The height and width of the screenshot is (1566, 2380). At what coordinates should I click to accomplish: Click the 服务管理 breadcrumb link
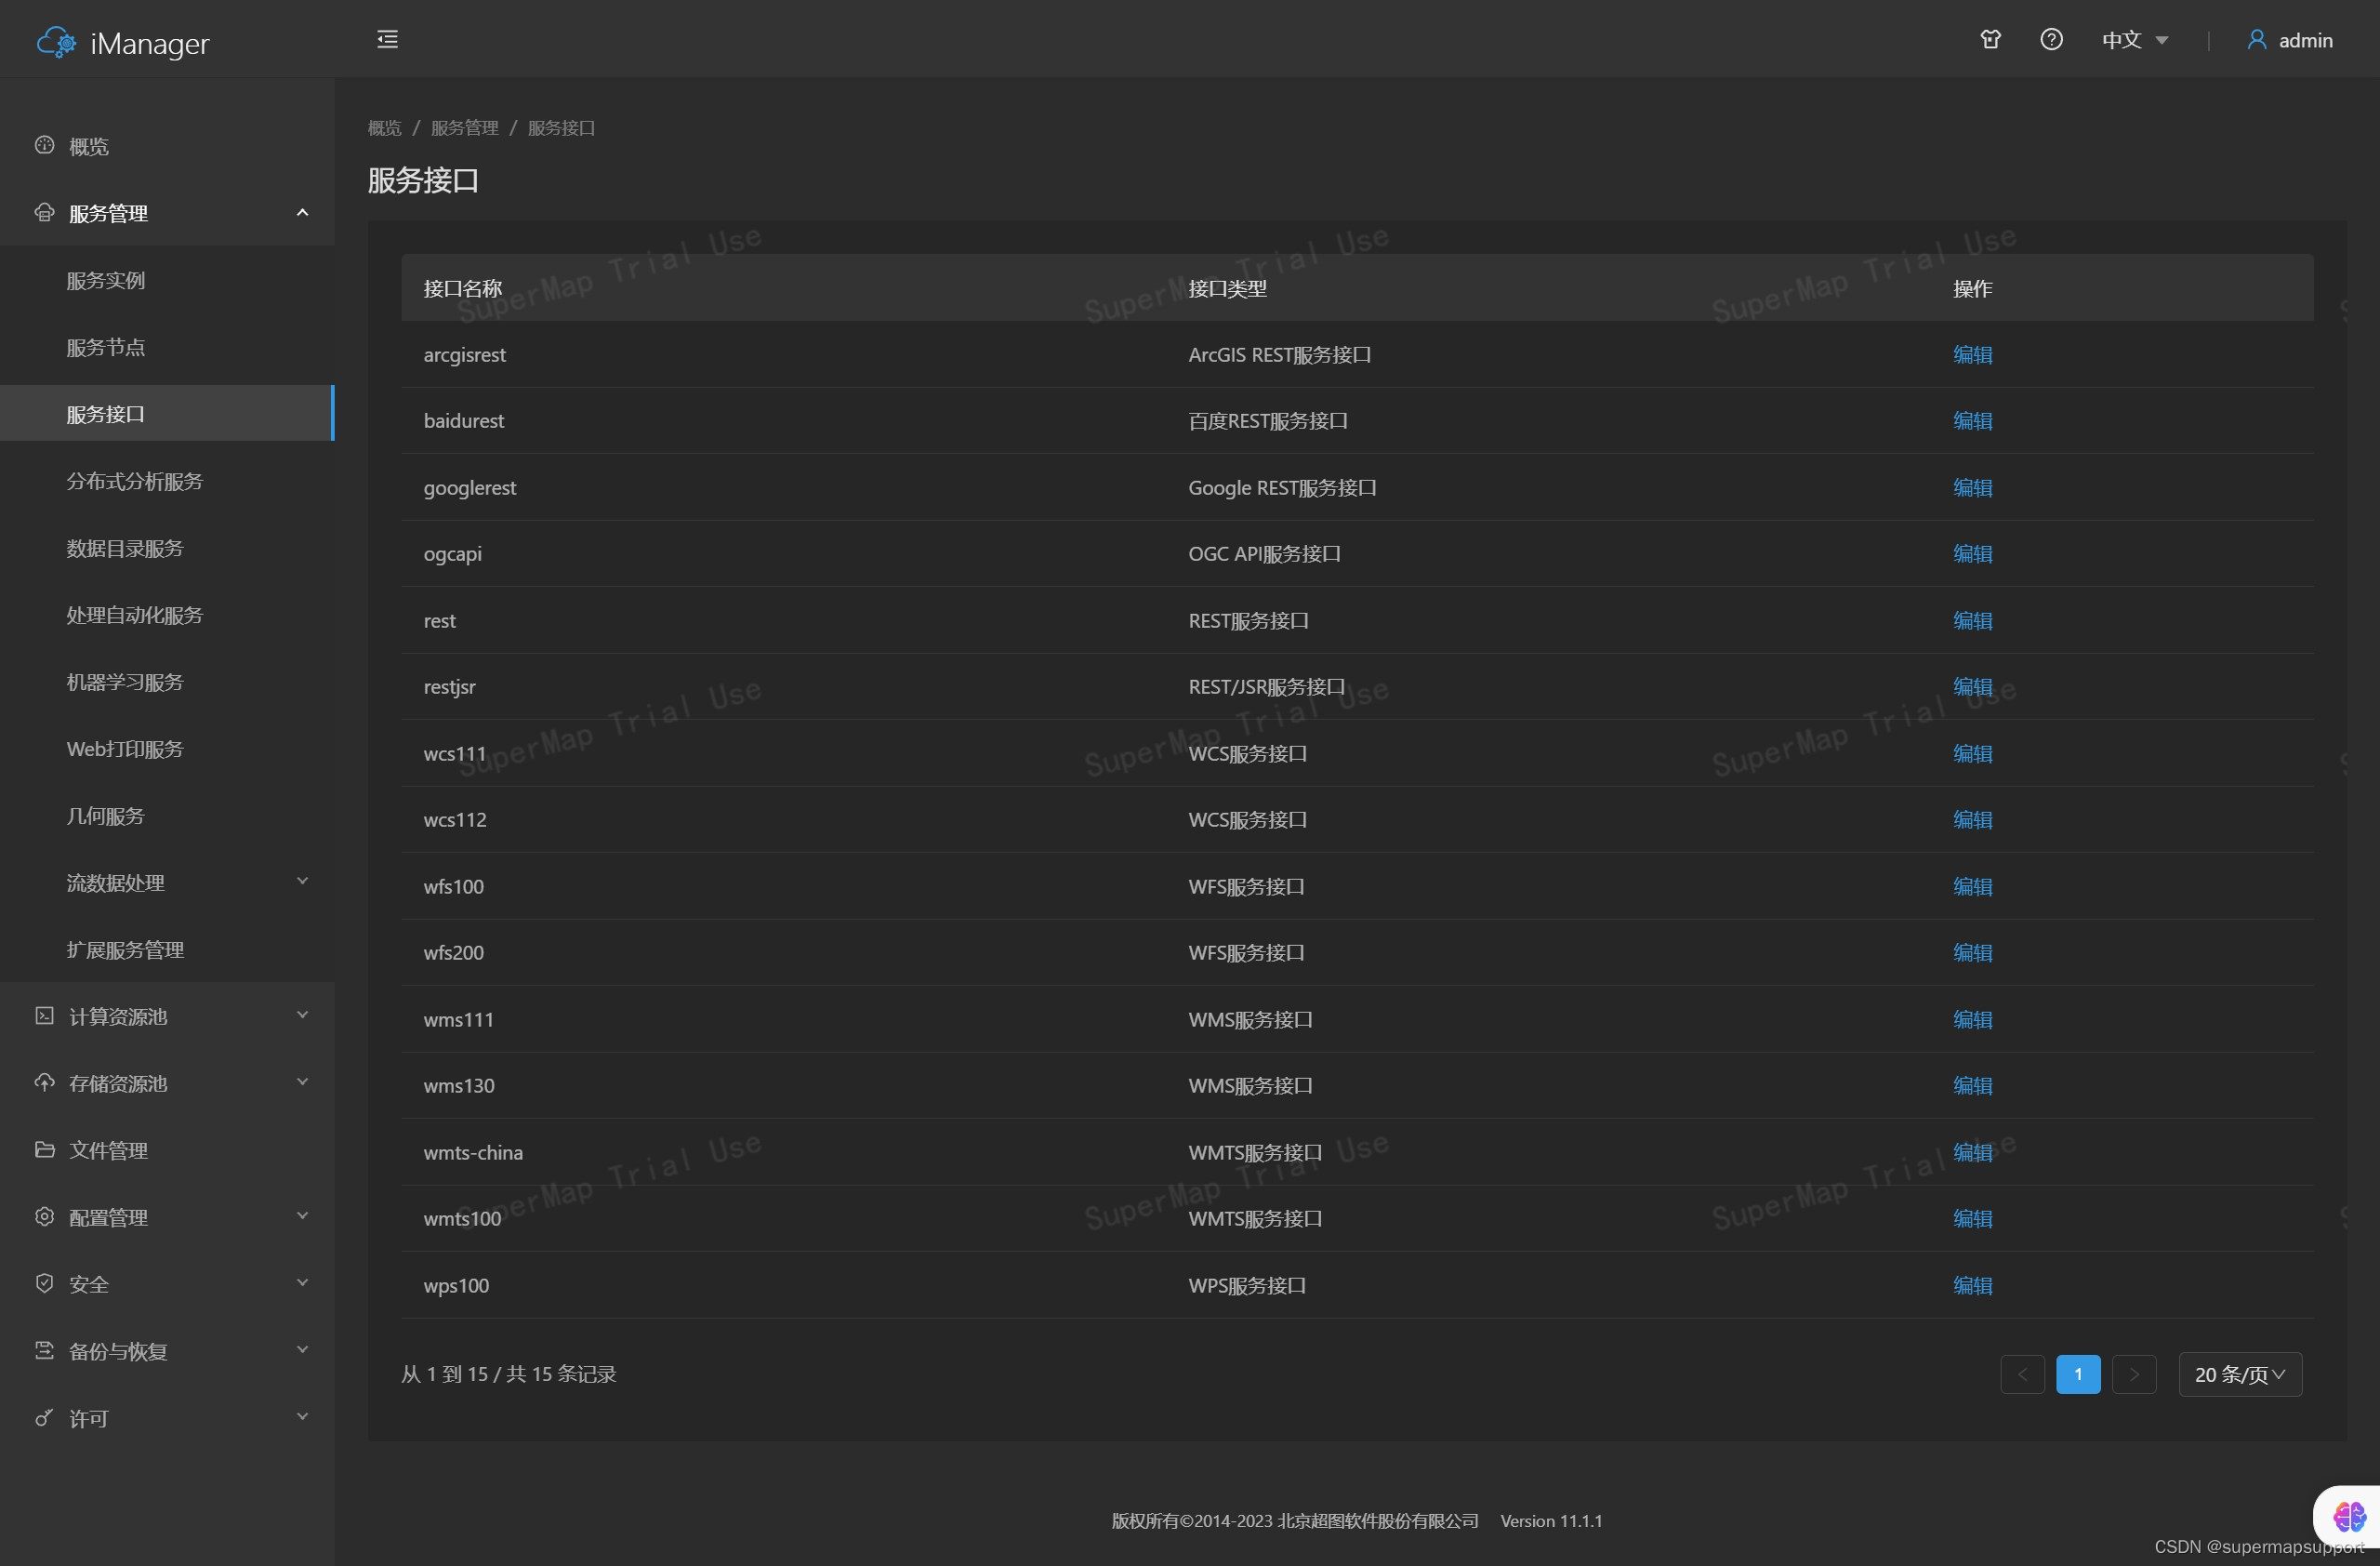(464, 128)
